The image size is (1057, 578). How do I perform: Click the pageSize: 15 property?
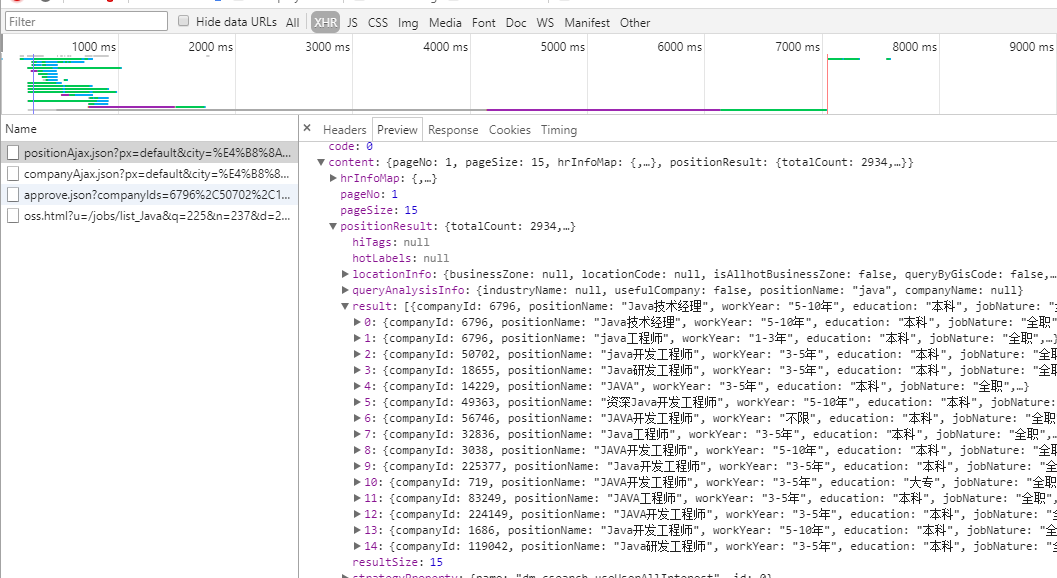[x=379, y=210]
